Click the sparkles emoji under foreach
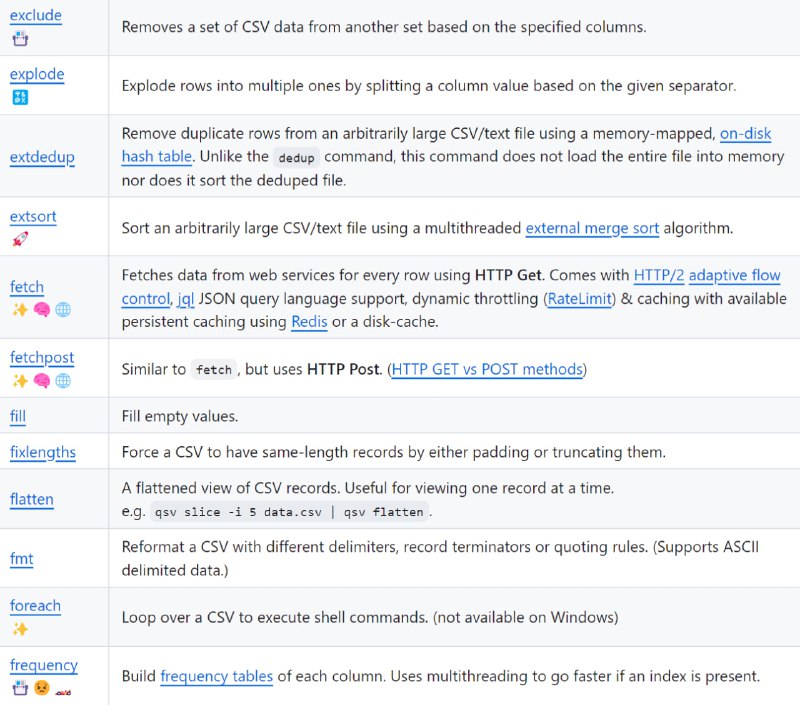Viewport: 800px width, 705px height. click(20, 628)
